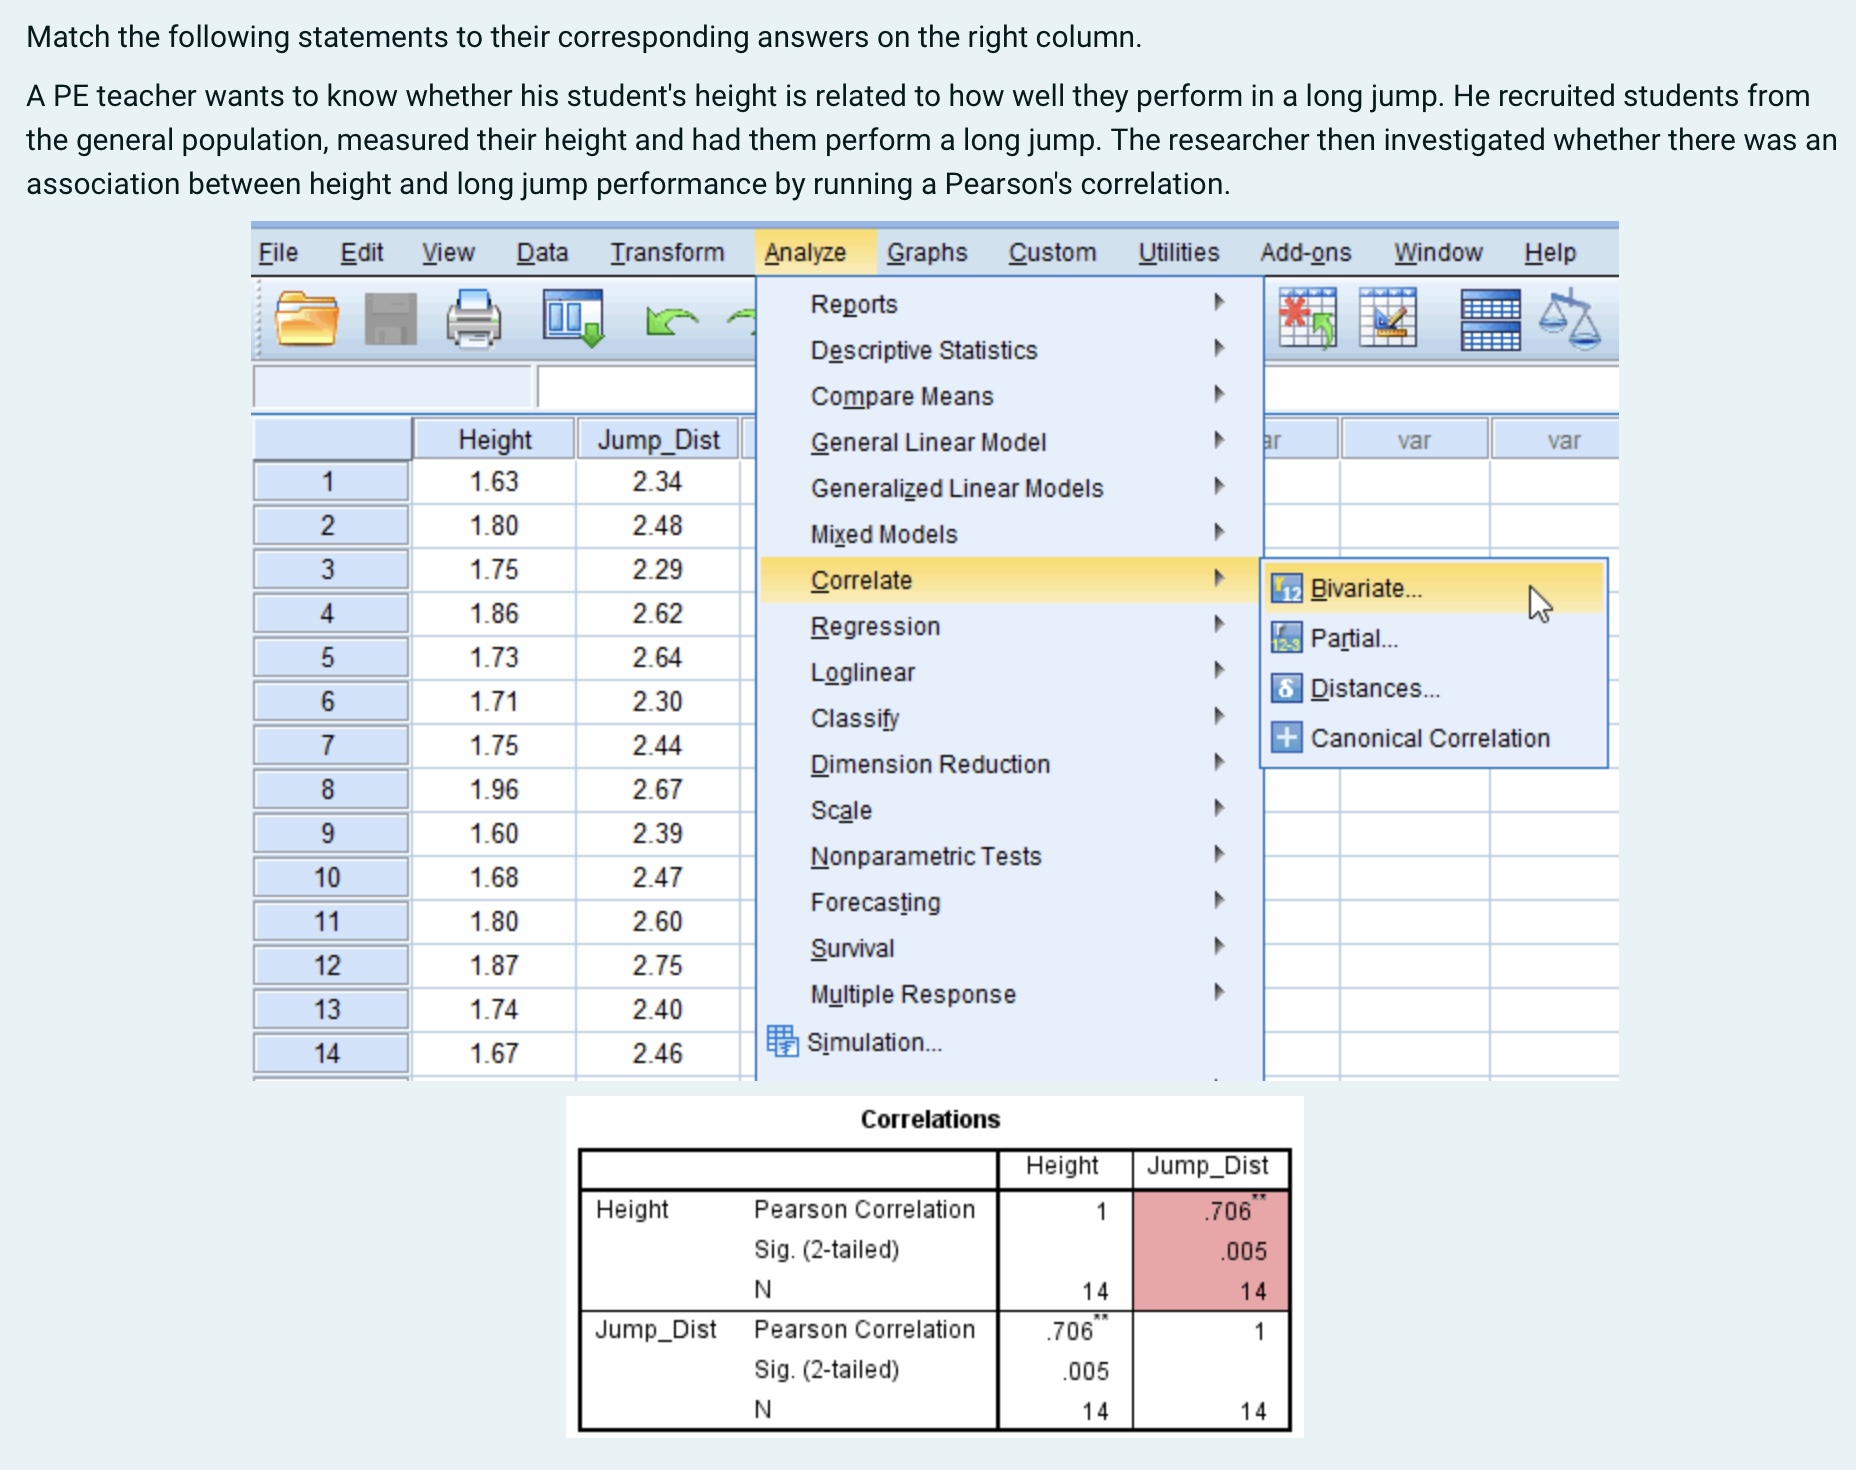Open the Utilities menu

(x=1178, y=252)
